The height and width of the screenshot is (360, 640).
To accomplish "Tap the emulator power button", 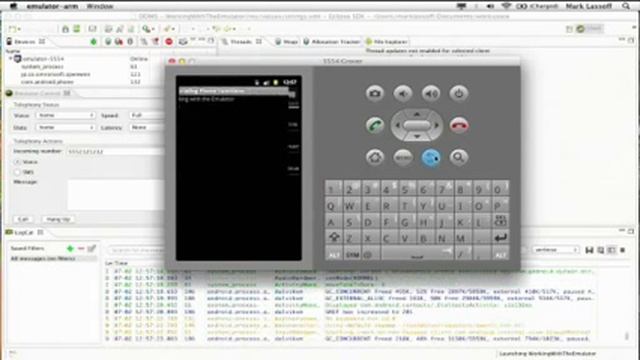I will [459, 93].
